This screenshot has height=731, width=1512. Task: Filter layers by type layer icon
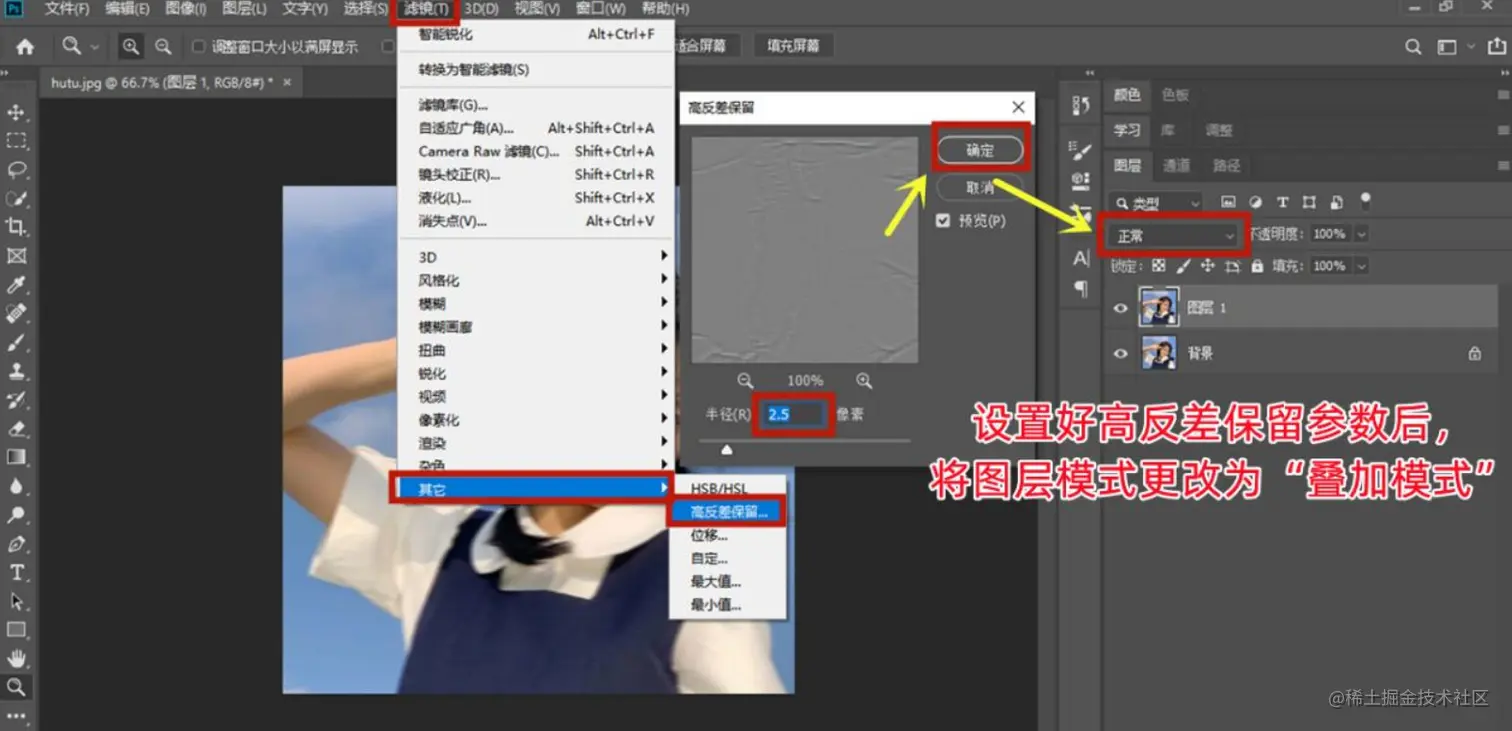tap(1283, 202)
